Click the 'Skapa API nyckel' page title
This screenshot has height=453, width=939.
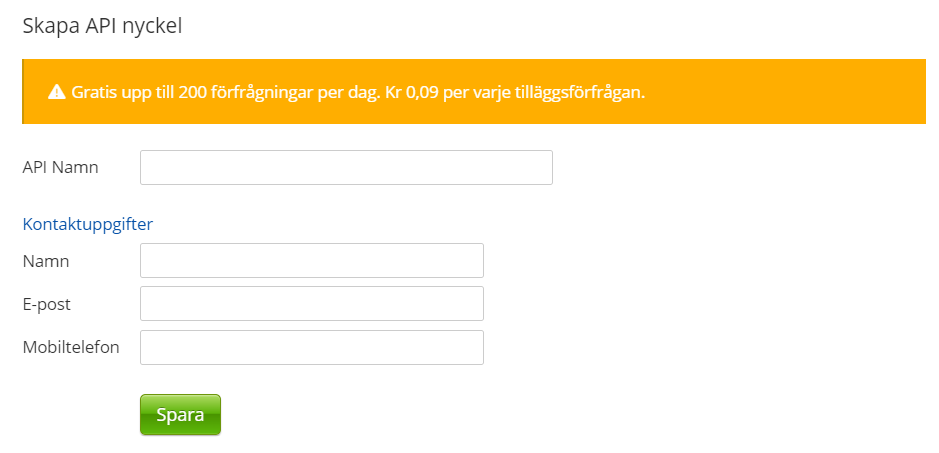click(102, 26)
